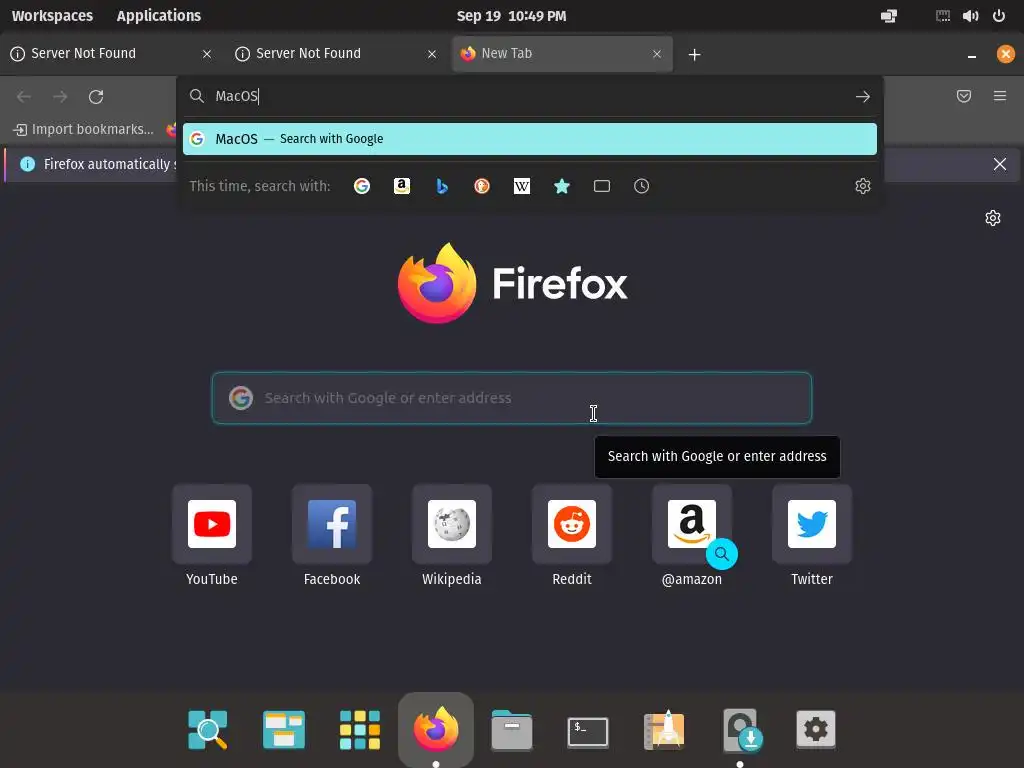Minimize the Firefox window
This screenshot has width=1024, height=768.
972,55
